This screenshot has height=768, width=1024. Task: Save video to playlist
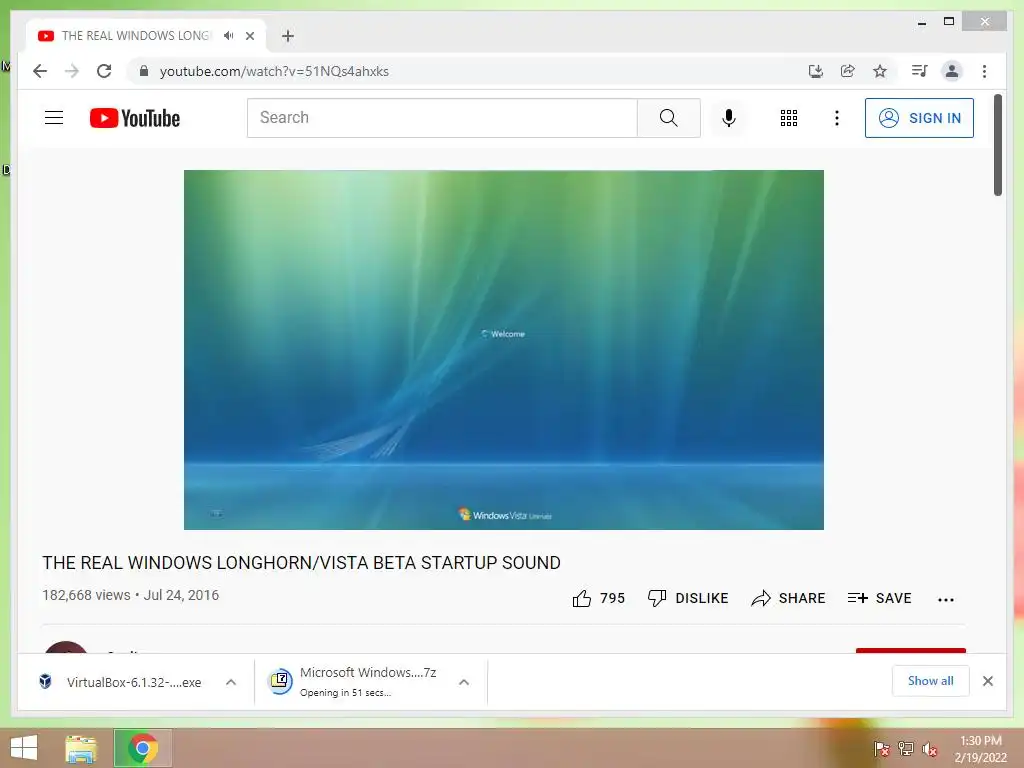pyautogui.click(x=879, y=598)
